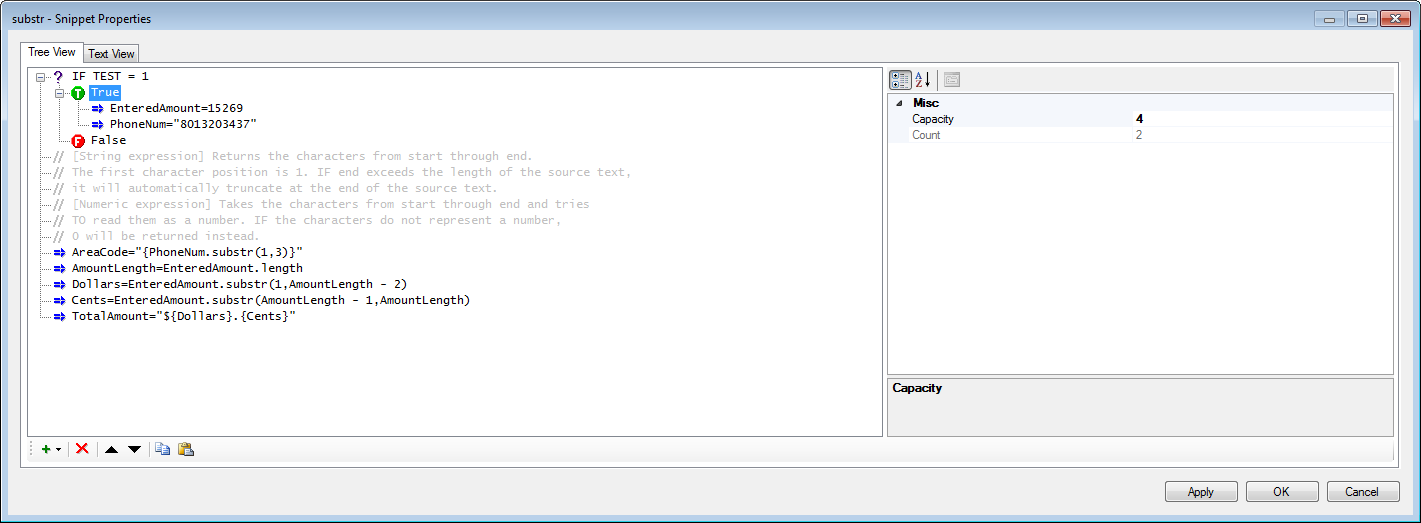The image size is (1421, 523).
Task: Open Property Pages icon in grid toolbar
Action: [x=952, y=80]
